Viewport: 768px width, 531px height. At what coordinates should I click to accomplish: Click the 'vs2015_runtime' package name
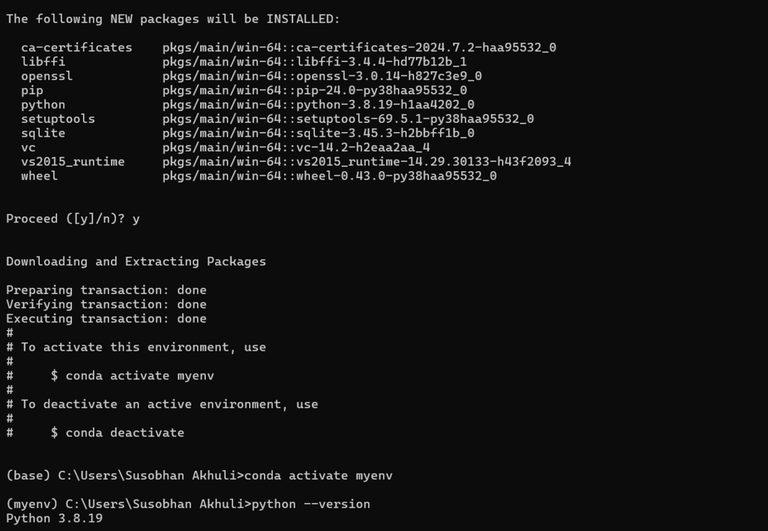pos(73,161)
